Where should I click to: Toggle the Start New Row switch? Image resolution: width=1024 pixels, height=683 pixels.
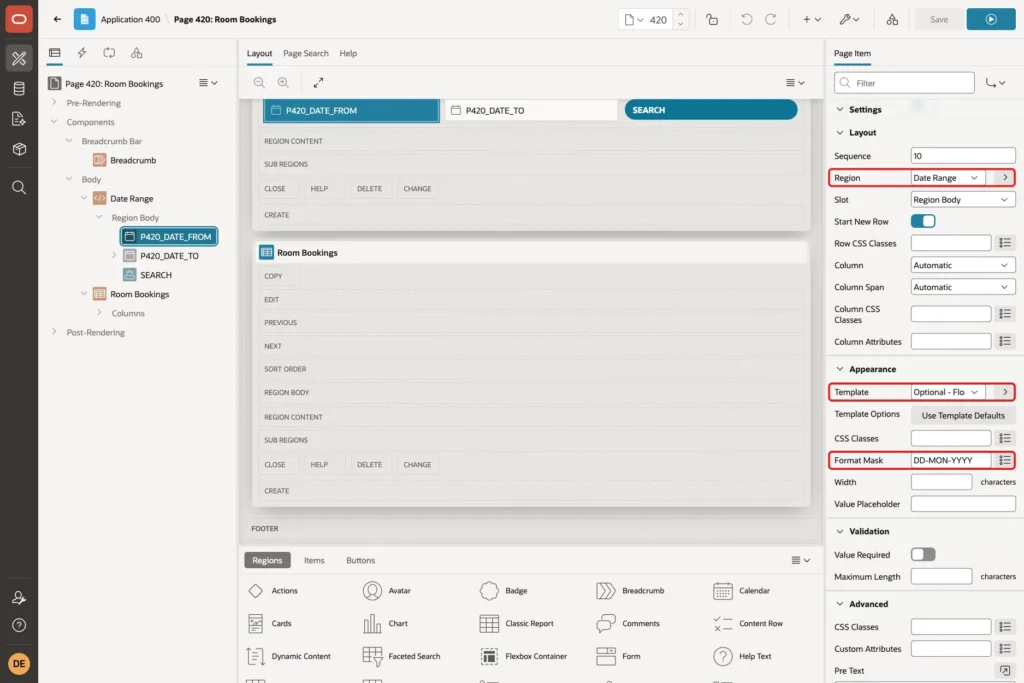923,221
